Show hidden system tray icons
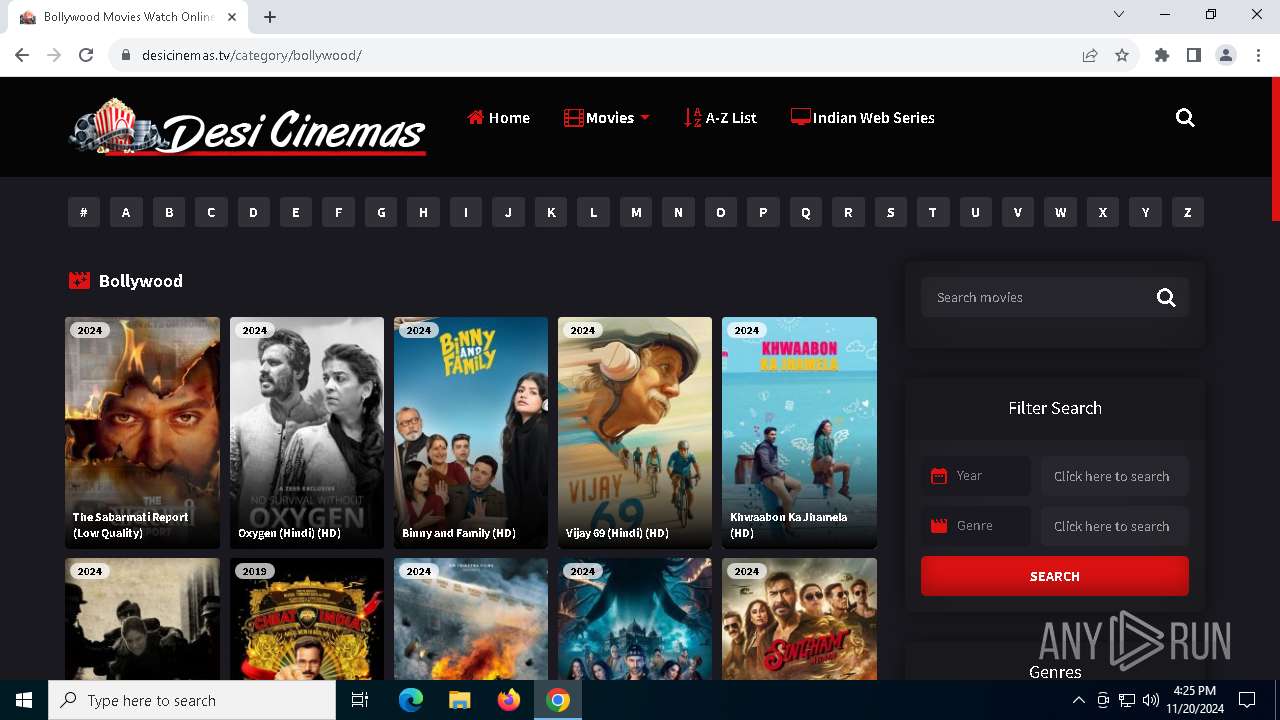Viewport: 1280px width, 720px height. pyautogui.click(x=1078, y=700)
